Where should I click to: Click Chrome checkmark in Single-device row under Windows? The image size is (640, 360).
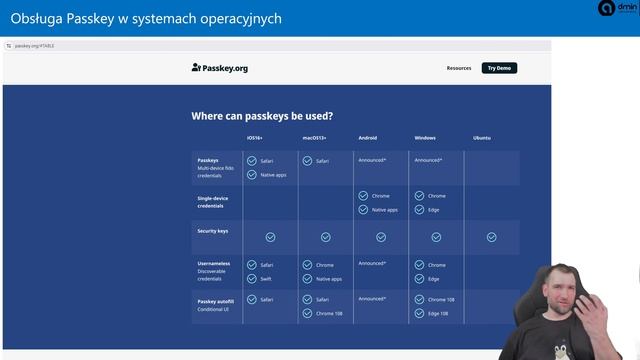coord(419,196)
